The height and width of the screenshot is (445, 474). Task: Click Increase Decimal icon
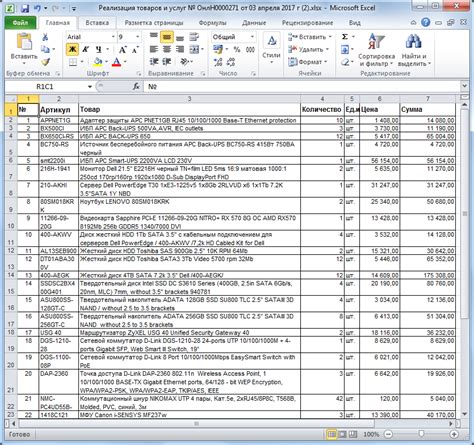point(218,62)
